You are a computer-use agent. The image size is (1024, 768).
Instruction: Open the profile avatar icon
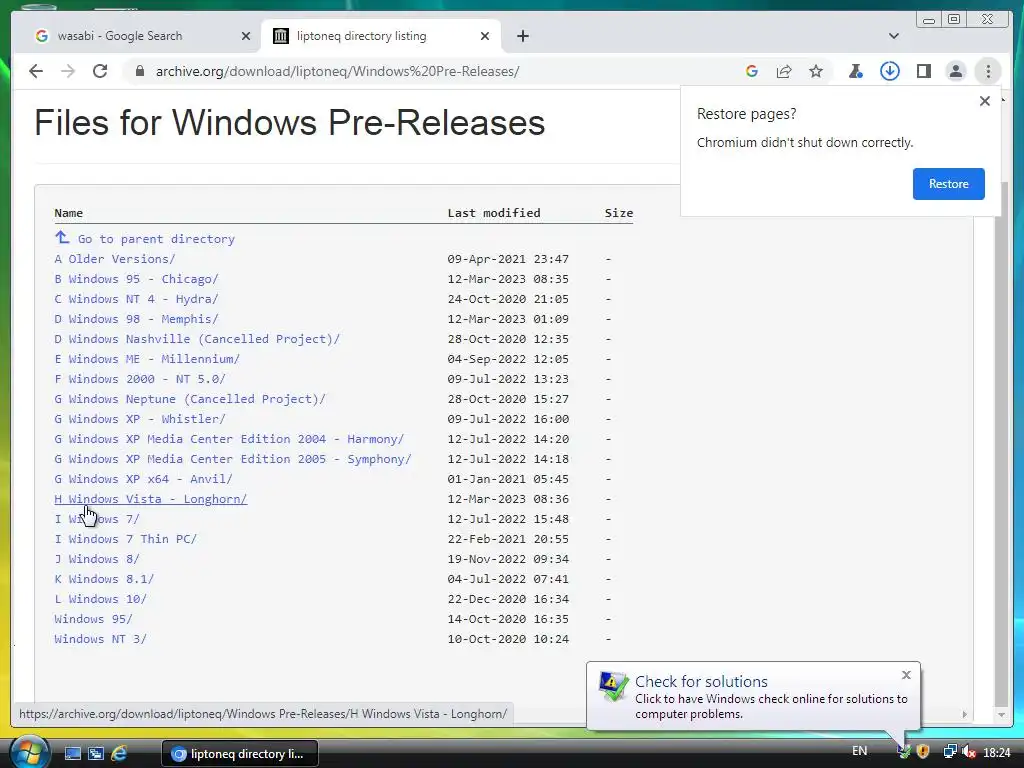(x=955, y=71)
